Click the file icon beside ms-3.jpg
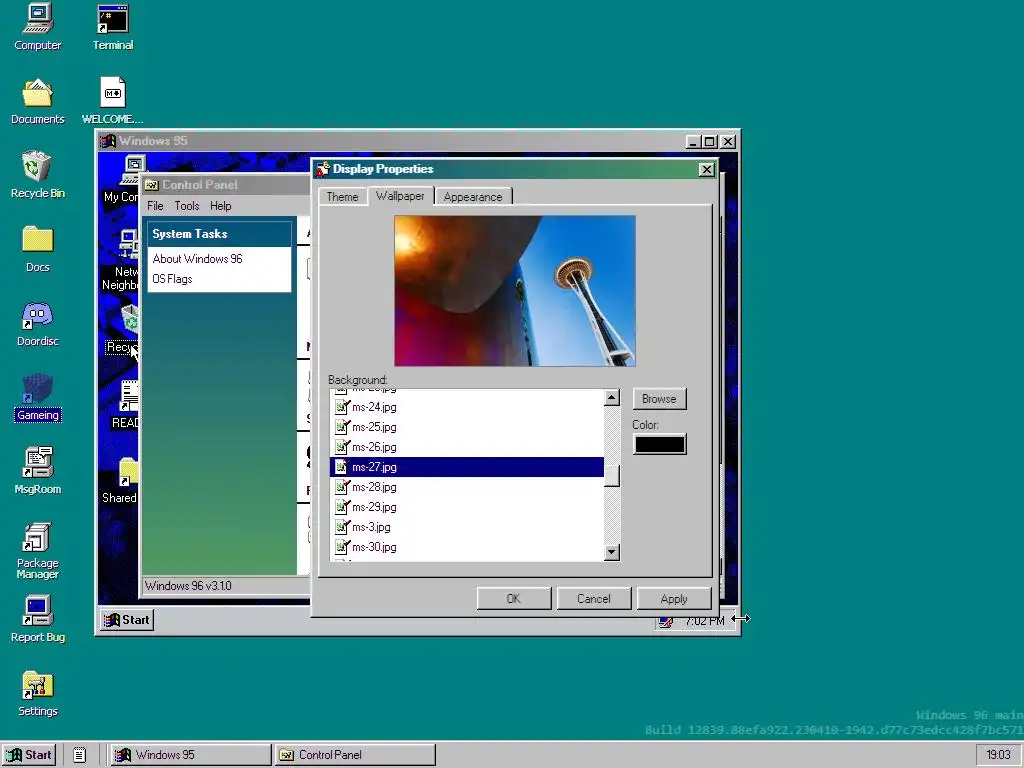This screenshot has width=1024, height=768. [x=342, y=527]
